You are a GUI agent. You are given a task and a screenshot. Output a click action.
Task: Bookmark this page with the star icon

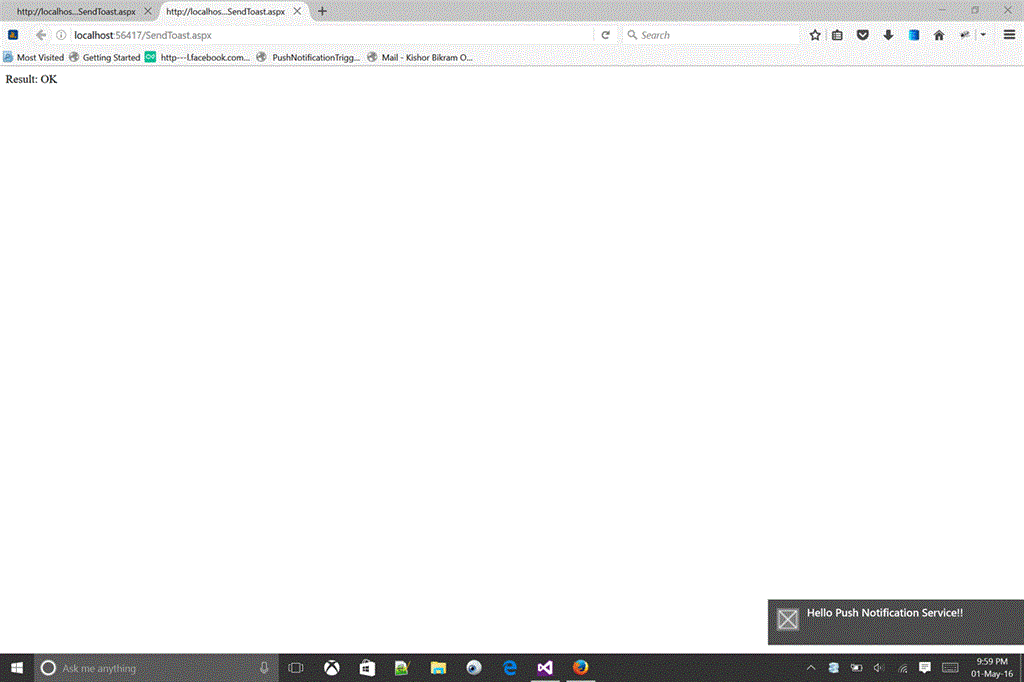(x=815, y=34)
